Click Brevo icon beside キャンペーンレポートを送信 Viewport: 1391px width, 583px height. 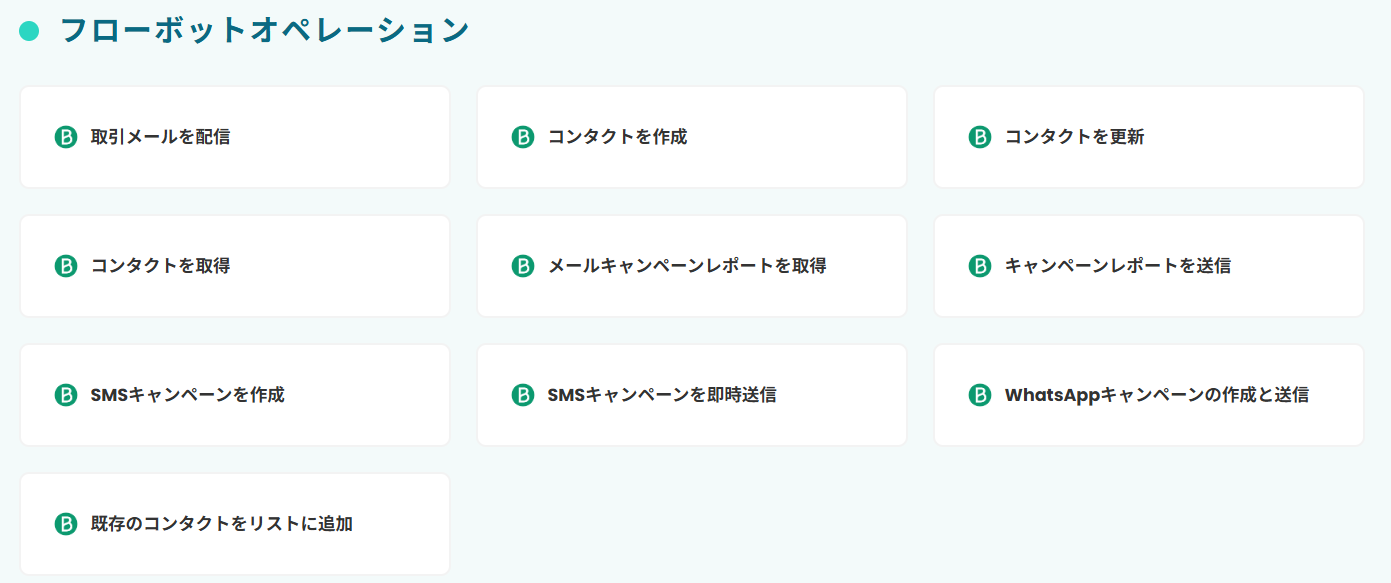[980, 266]
